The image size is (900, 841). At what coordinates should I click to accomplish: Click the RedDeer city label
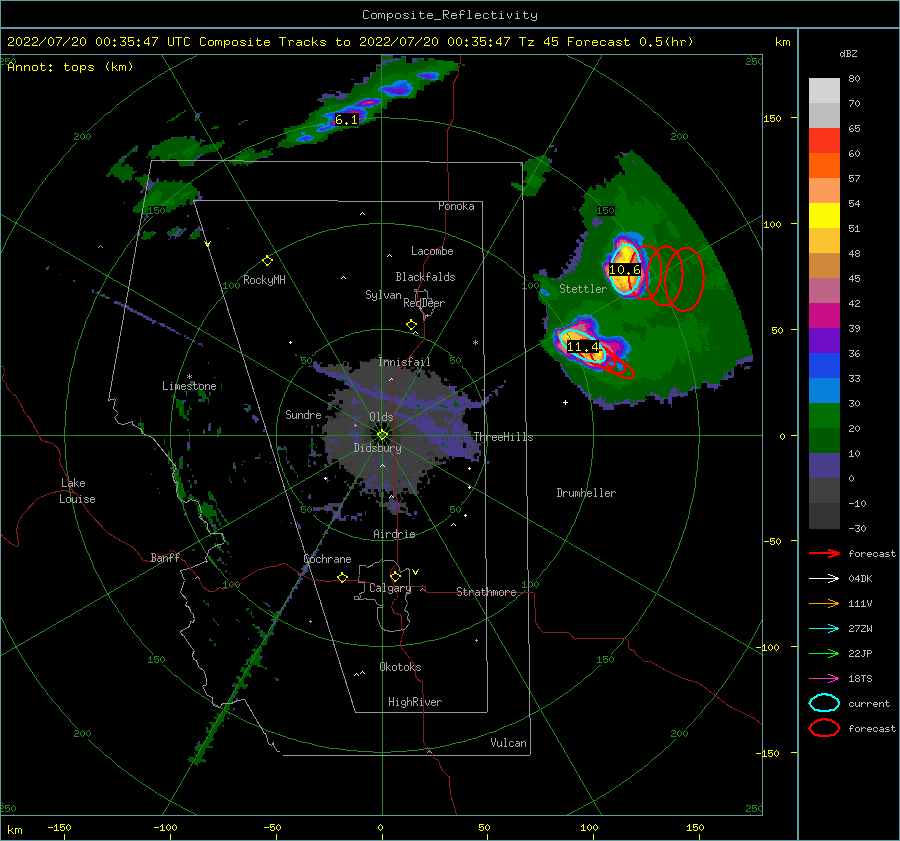click(424, 303)
